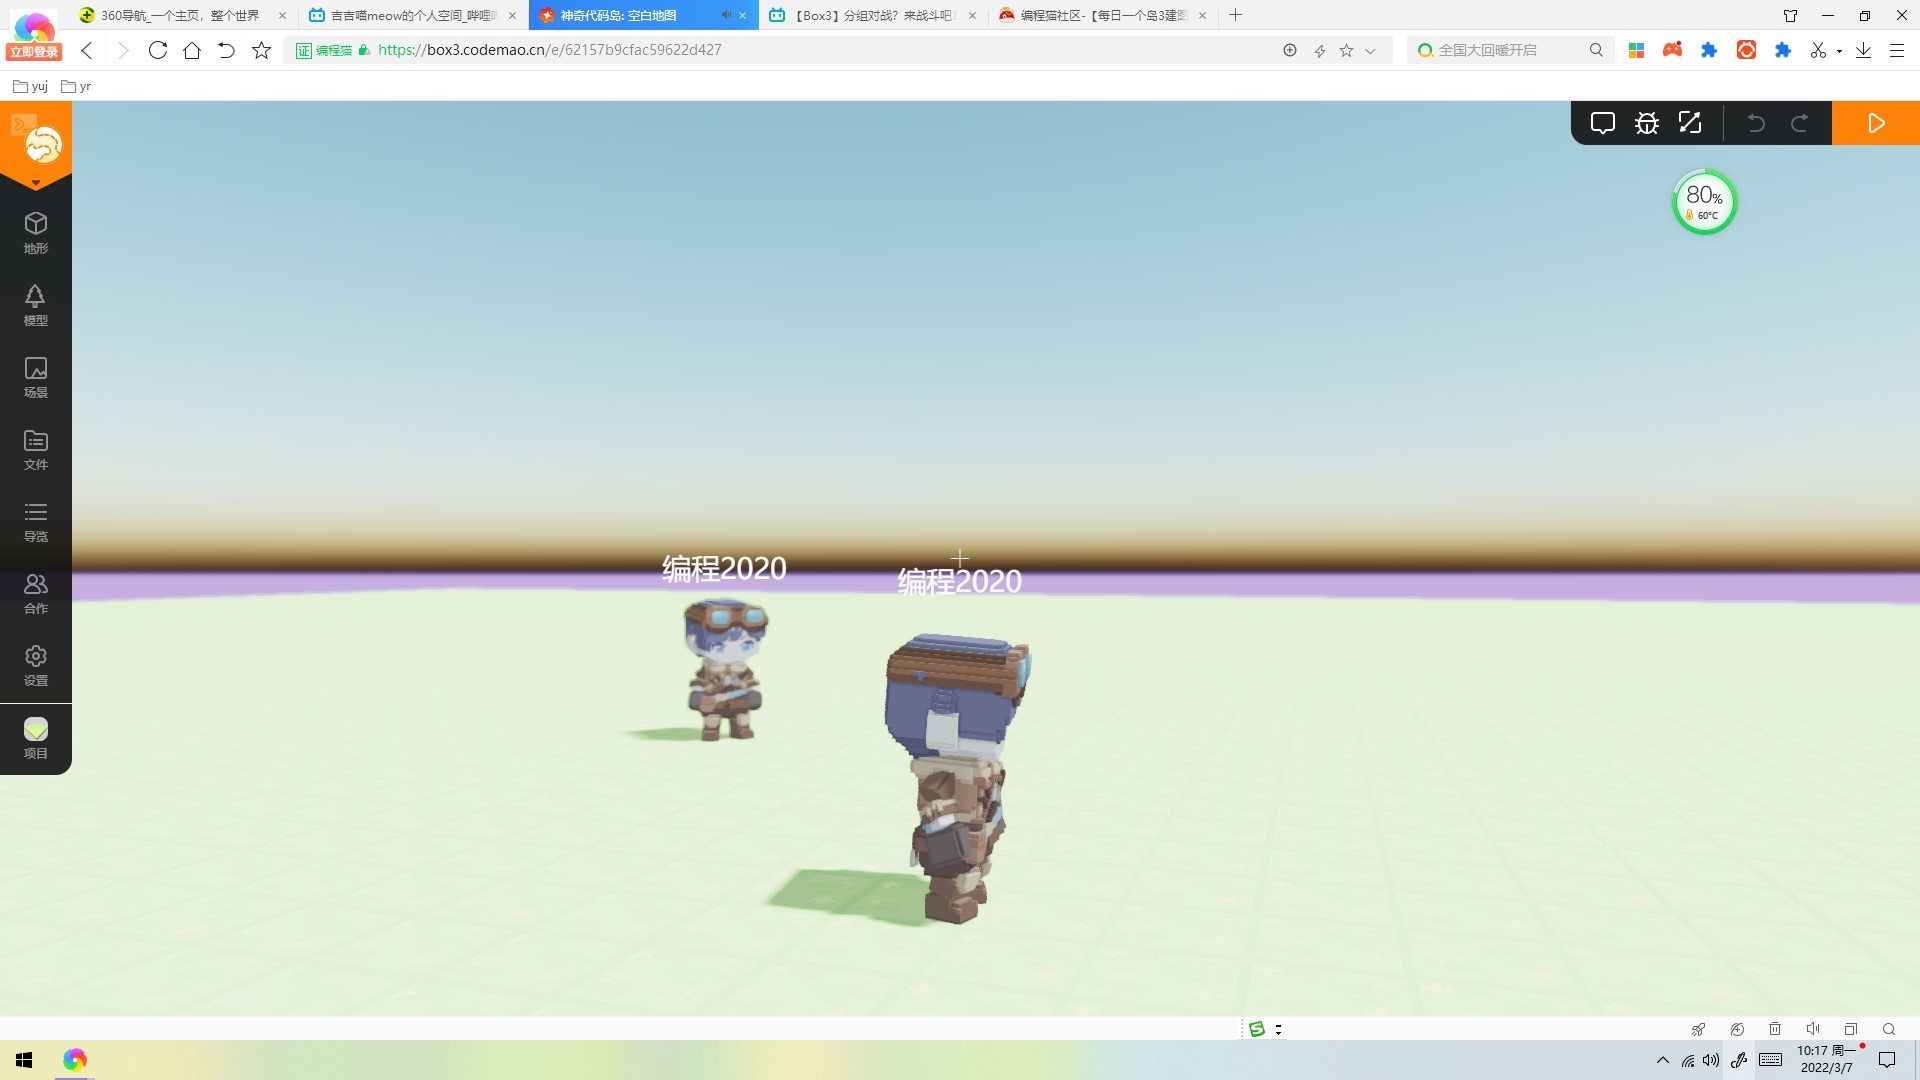1920x1080 pixels.
Task: Open the Windows notification center
Action: 1887,1060
